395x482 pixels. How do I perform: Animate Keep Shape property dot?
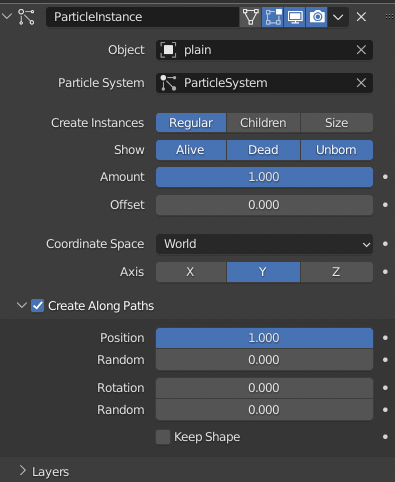[x=385, y=437]
